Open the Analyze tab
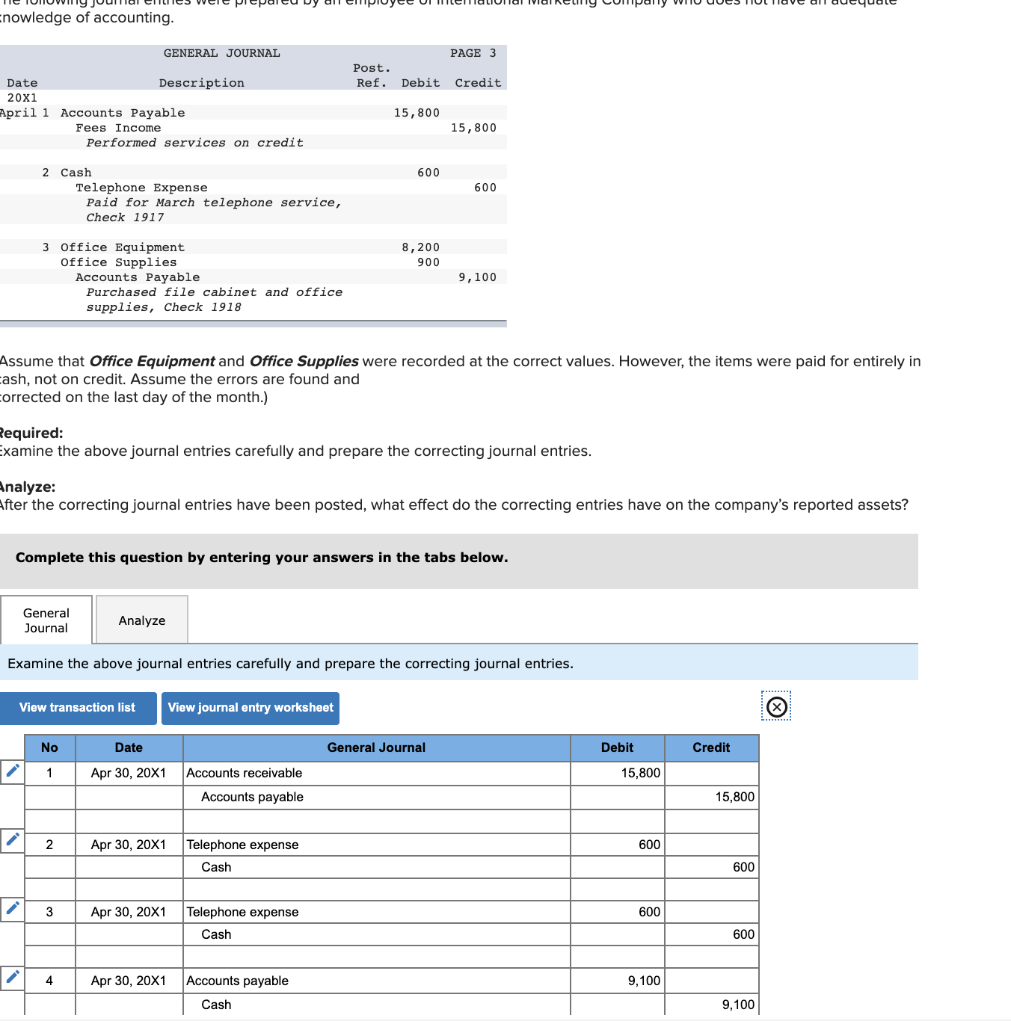Viewport: 1011px width, 1024px height. point(142,620)
